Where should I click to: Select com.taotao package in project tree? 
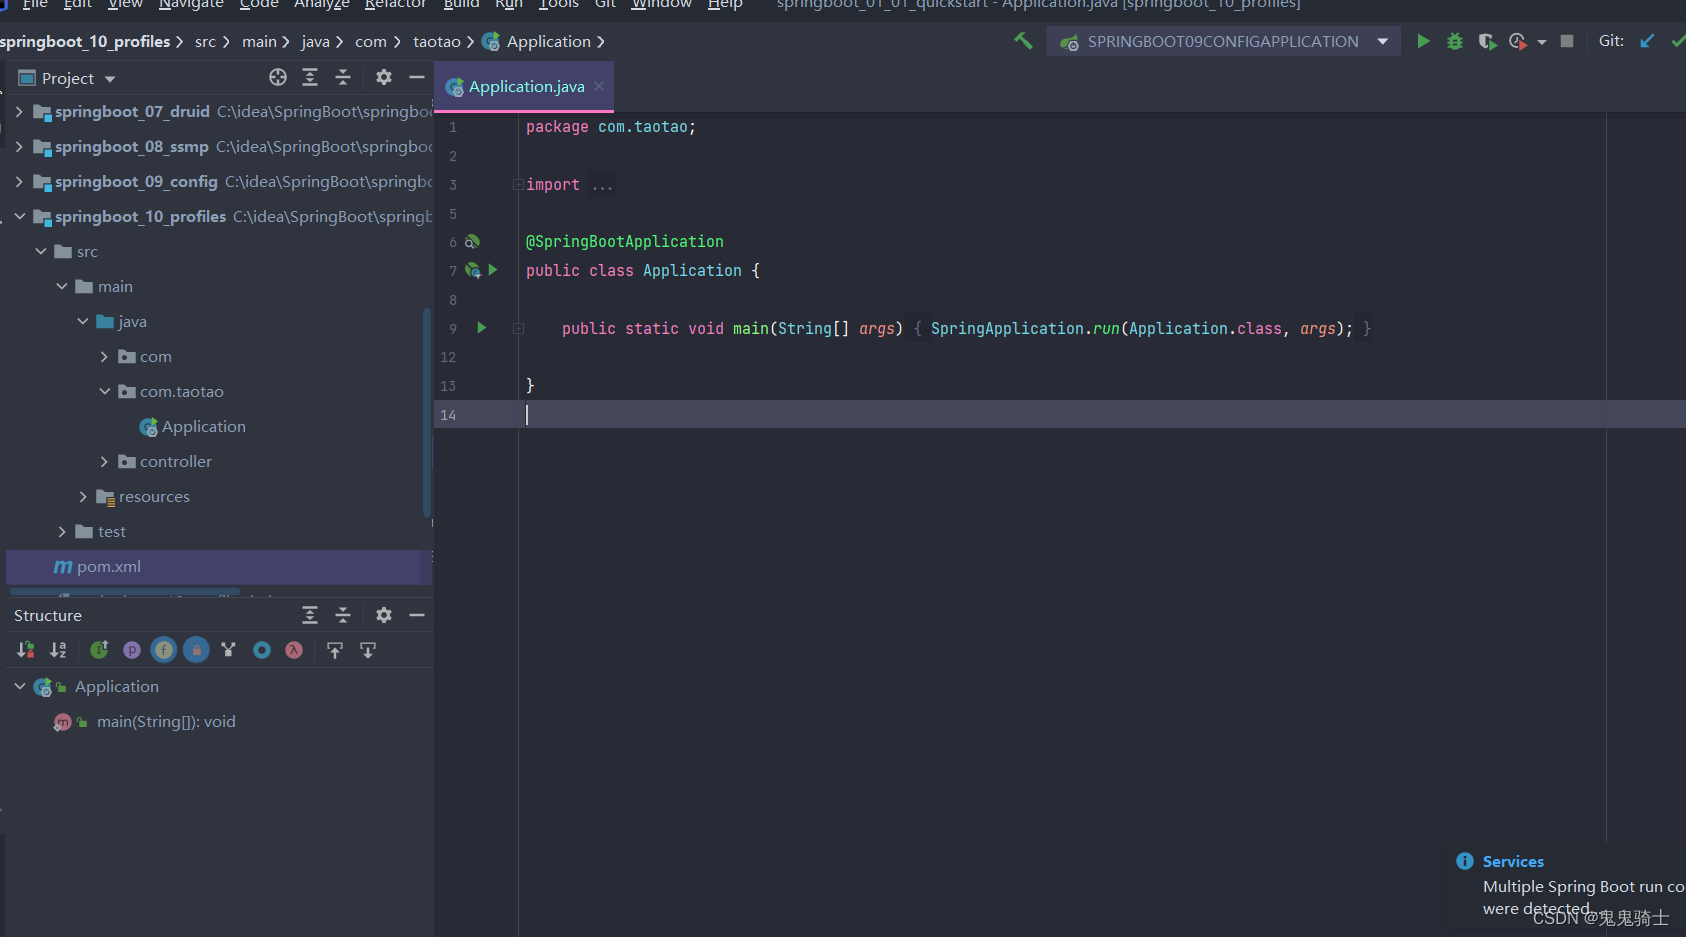click(x=181, y=392)
